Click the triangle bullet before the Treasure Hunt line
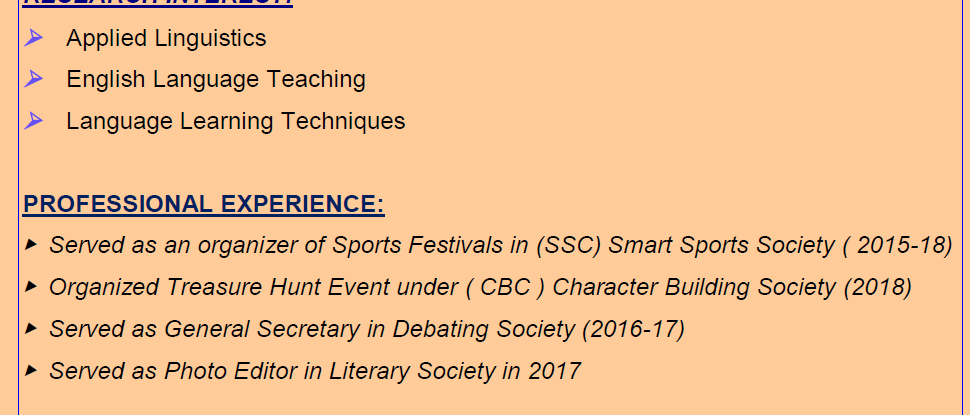The width and height of the screenshot is (970, 415). click(x=31, y=286)
